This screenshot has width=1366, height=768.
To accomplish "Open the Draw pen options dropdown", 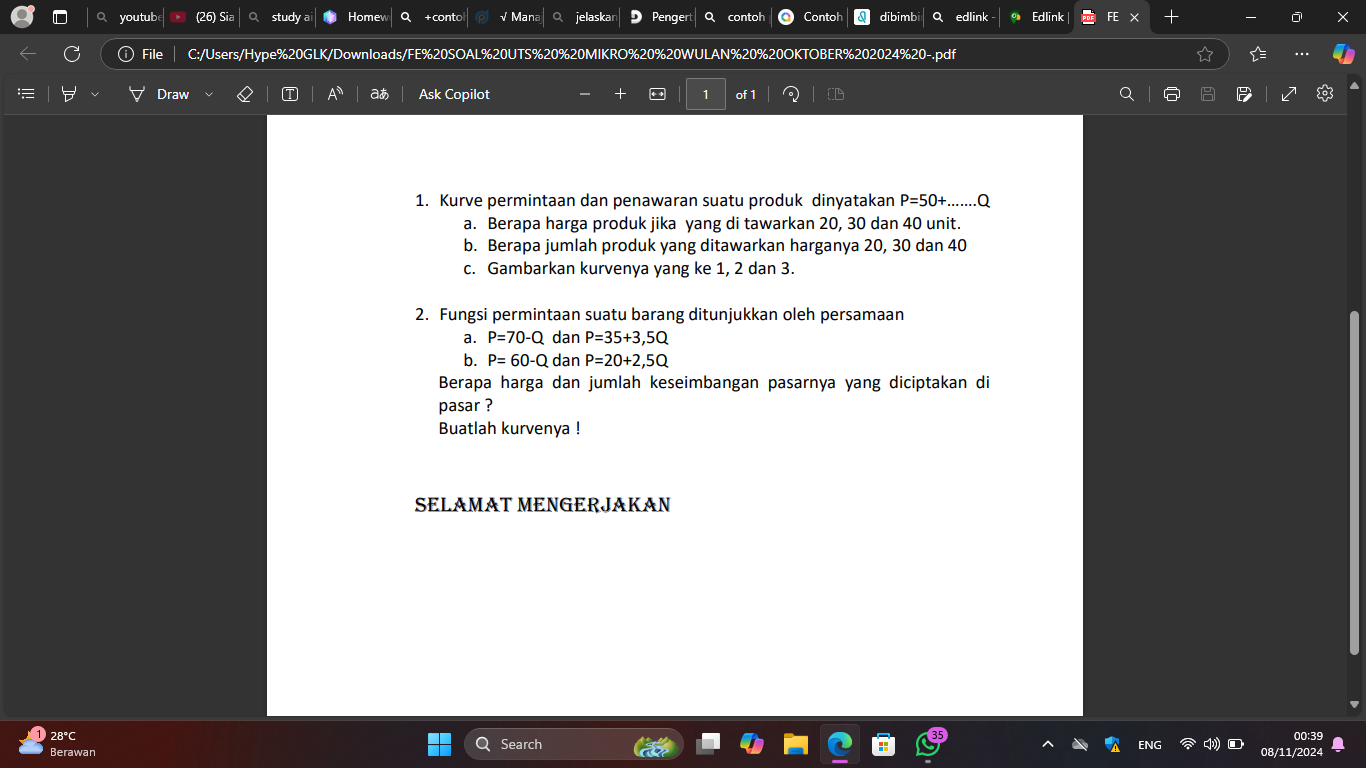I will (209, 94).
